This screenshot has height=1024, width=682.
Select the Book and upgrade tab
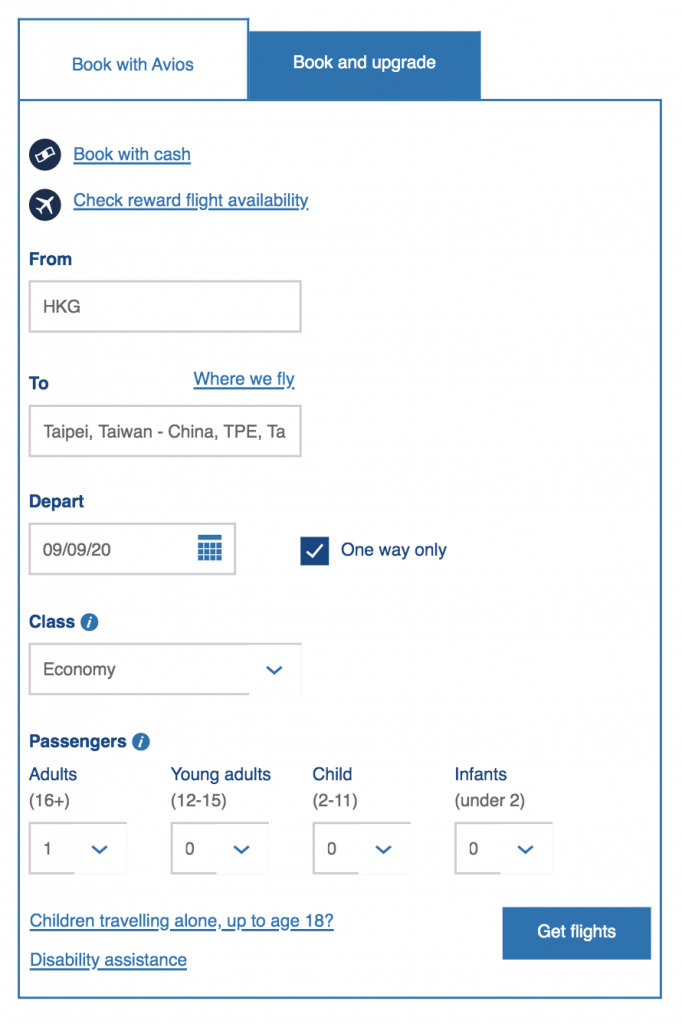coord(364,62)
